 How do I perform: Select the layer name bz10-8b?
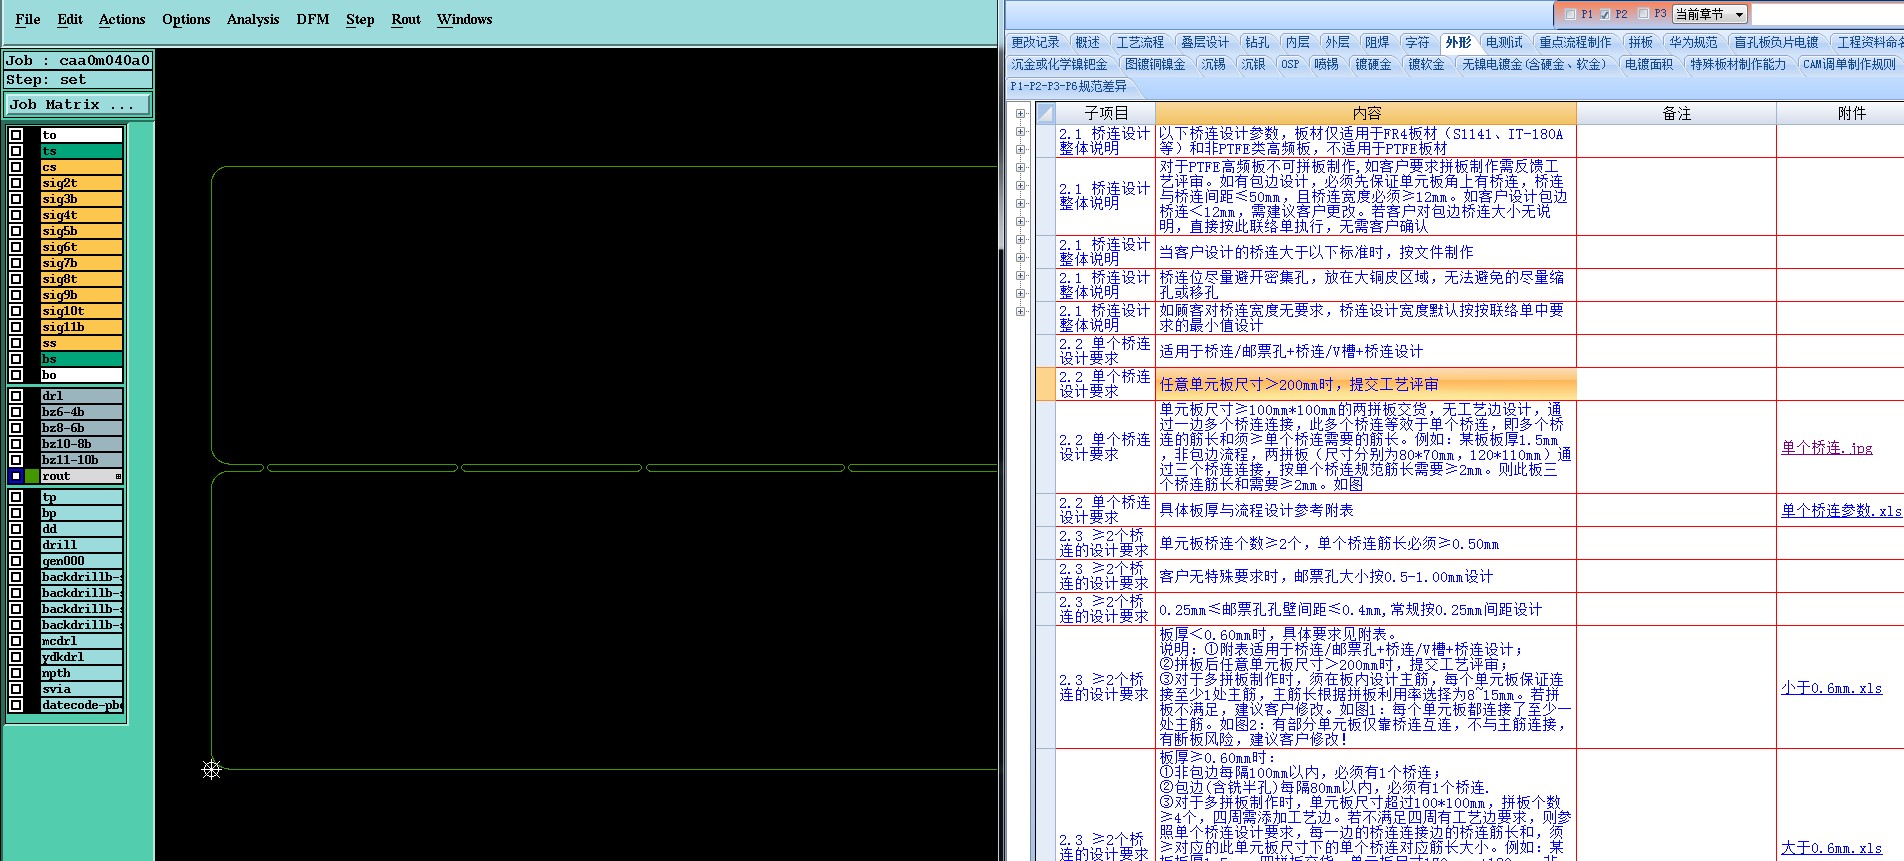click(81, 444)
